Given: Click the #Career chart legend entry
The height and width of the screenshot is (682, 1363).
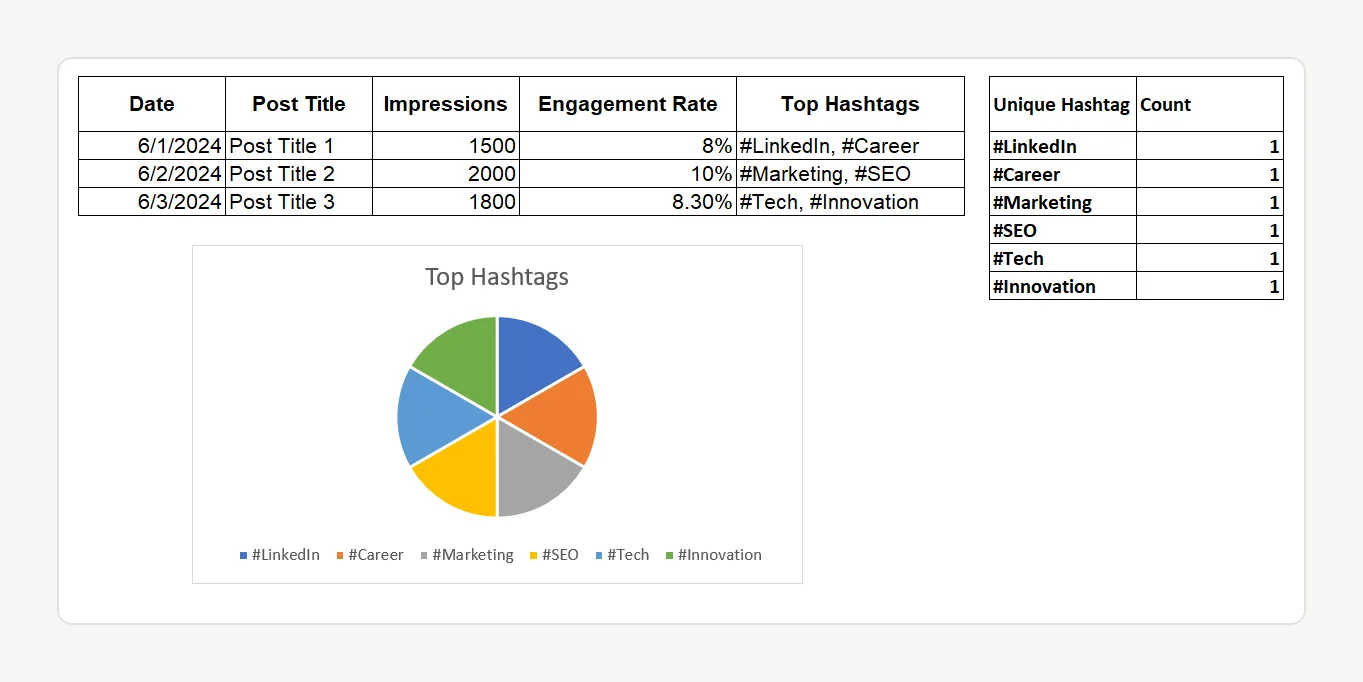Looking at the screenshot, I should (x=369, y=555).
